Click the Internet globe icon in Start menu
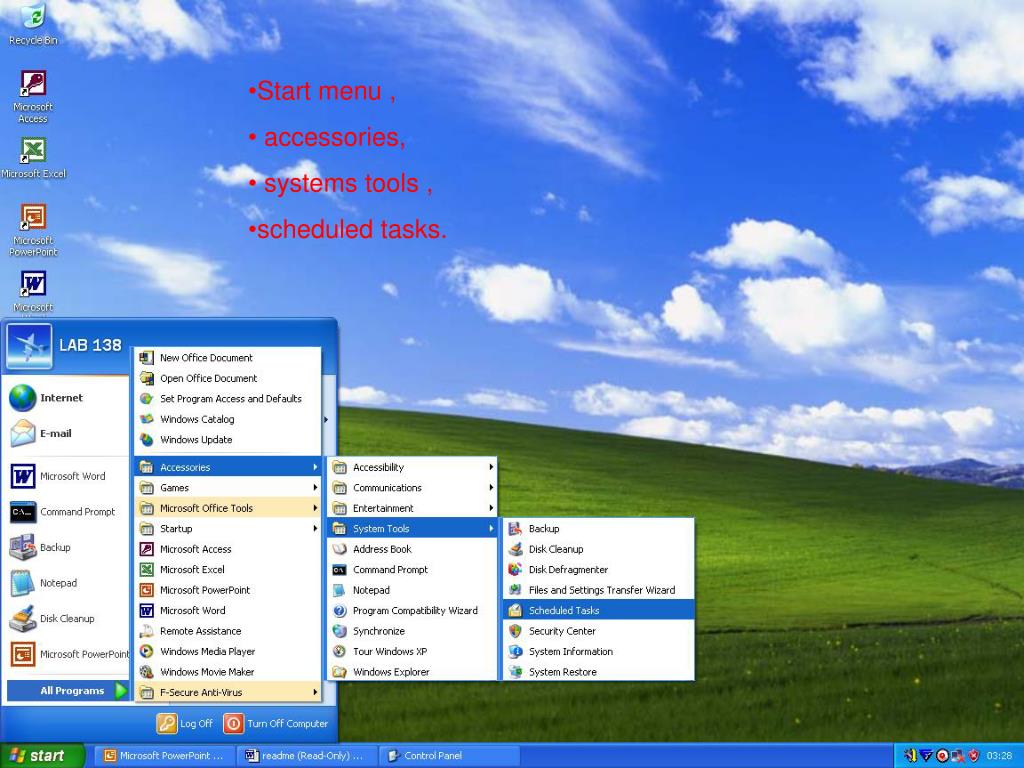This screenshot has height=768, width=1024. pos(23,398)
